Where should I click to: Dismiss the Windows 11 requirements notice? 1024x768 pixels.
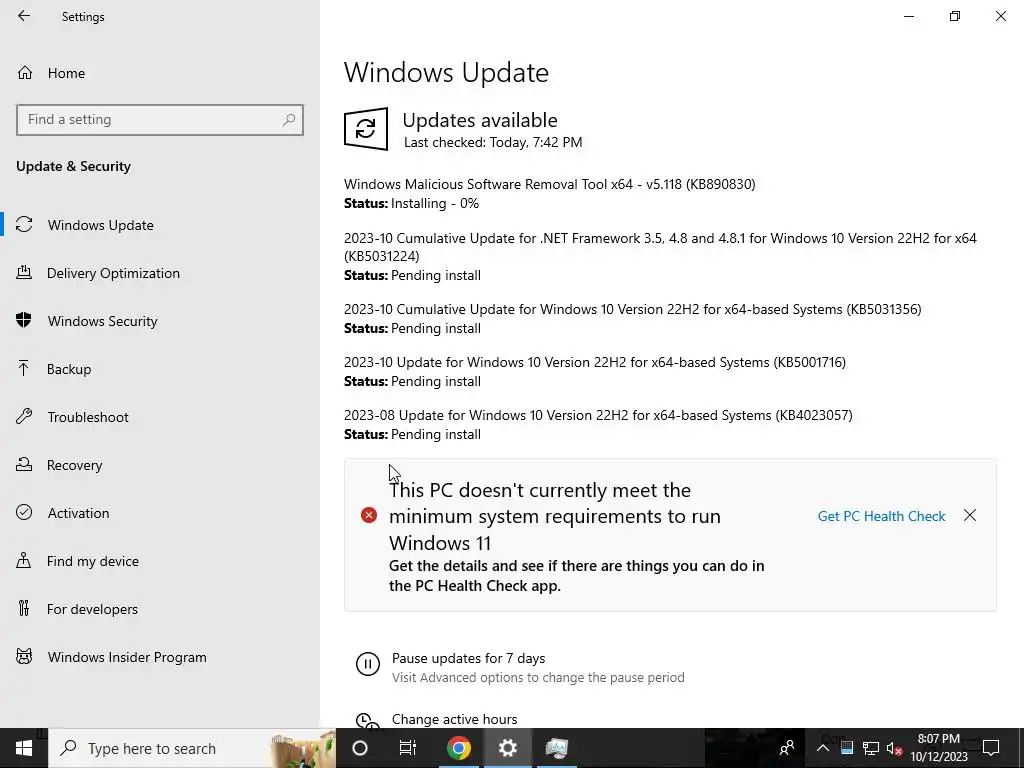click(970, 515)
